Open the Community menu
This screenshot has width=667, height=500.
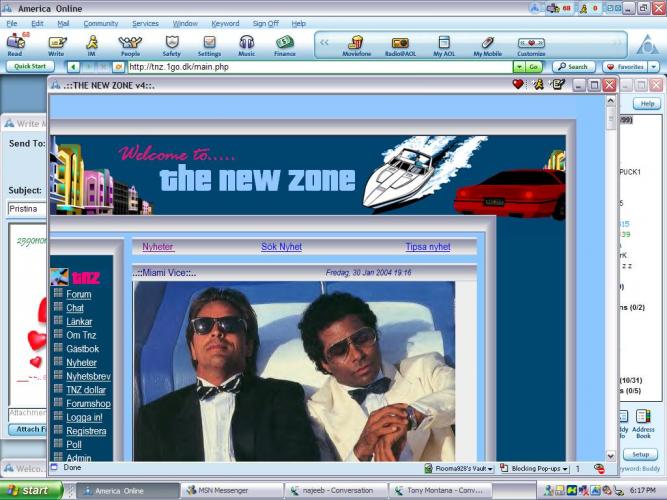coord(100,22)
